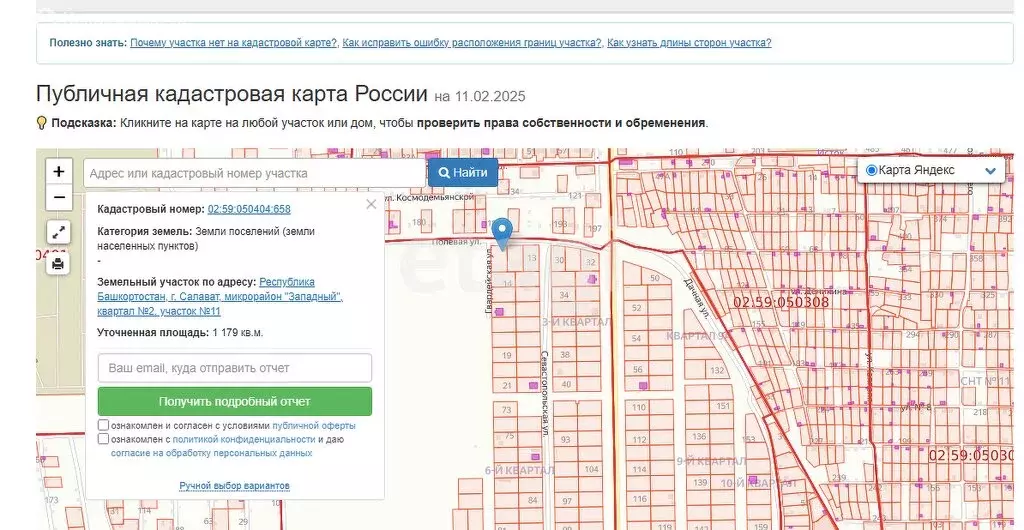
Task: Zoom out the cadastral map
Action: 59,197
